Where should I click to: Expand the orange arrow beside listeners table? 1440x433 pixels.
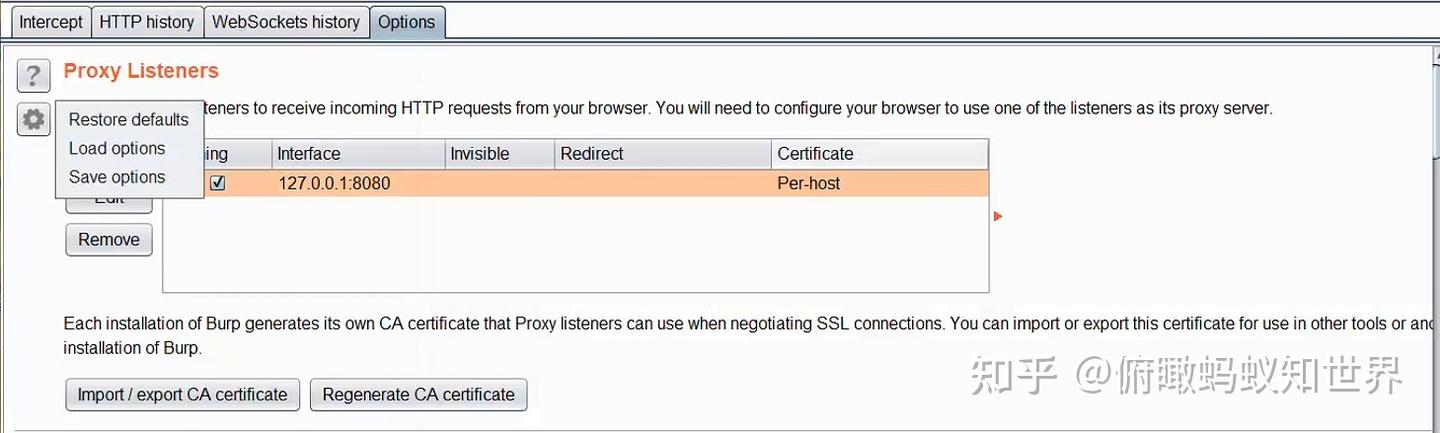pyautogui.click(x=997, y=216)
